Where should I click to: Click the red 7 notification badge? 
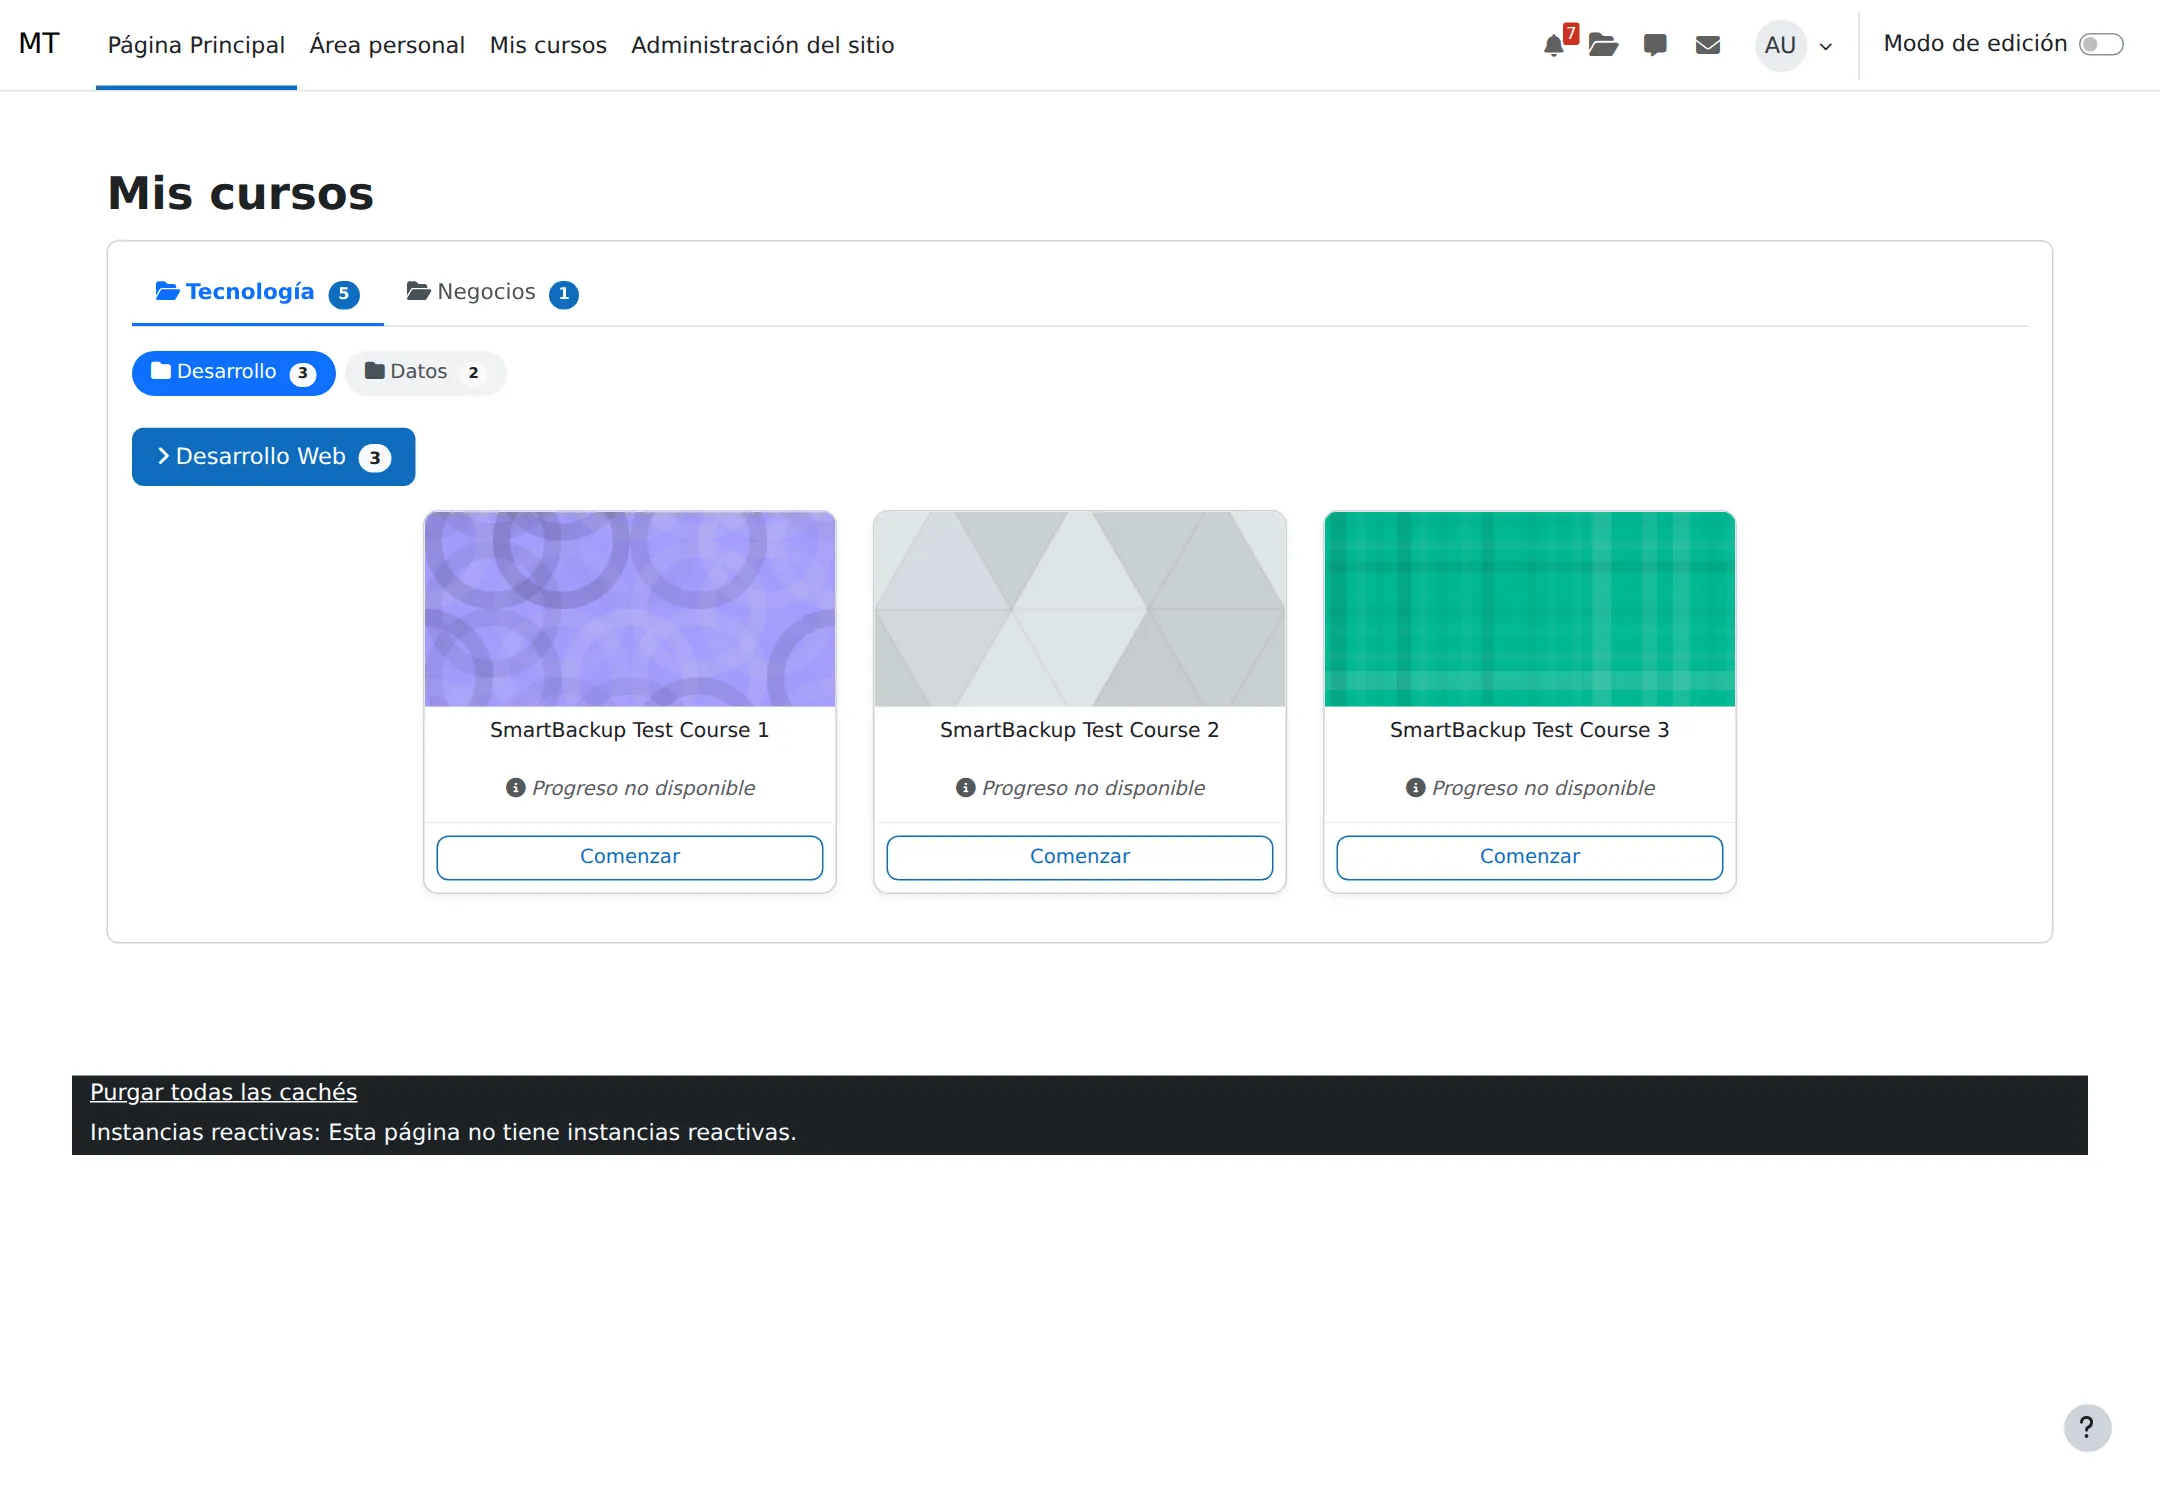click(1571, 33)
